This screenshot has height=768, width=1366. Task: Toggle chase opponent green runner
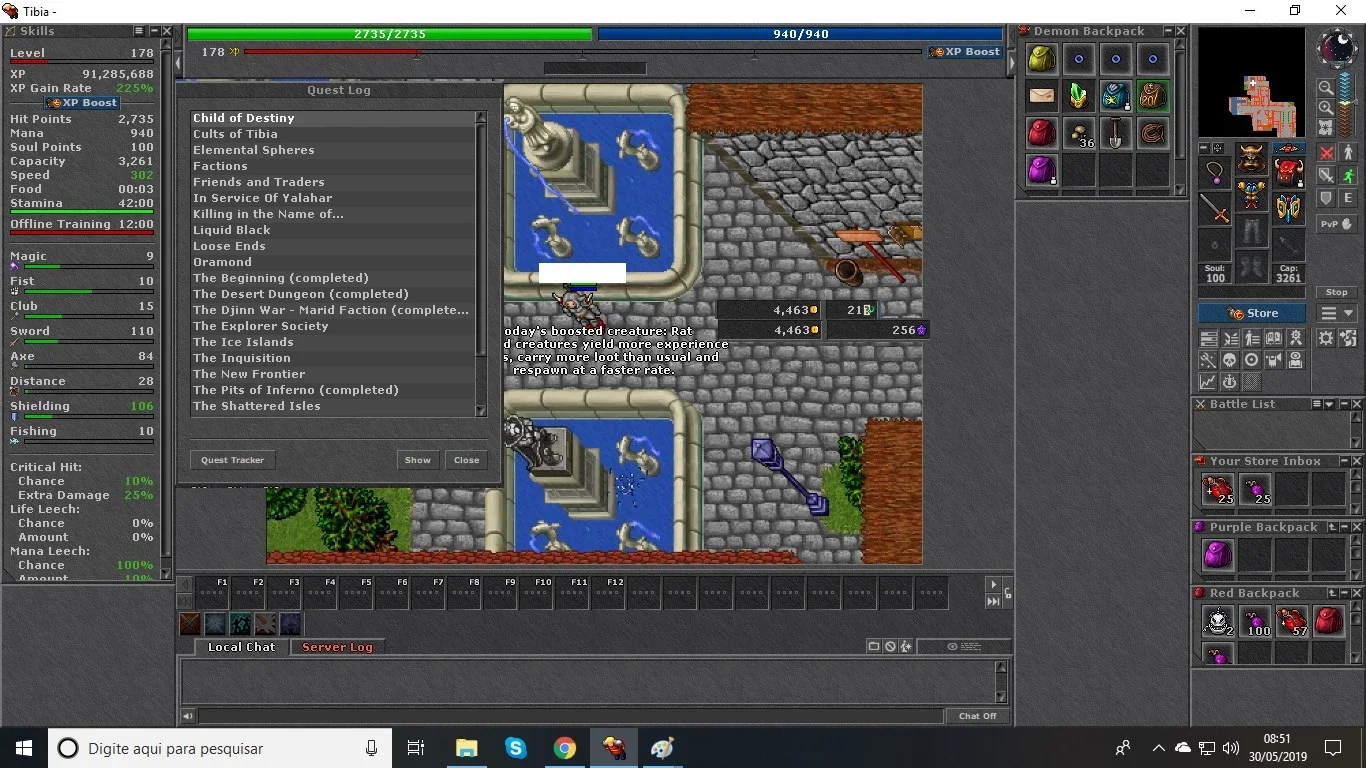click(x=1348, y=176)
